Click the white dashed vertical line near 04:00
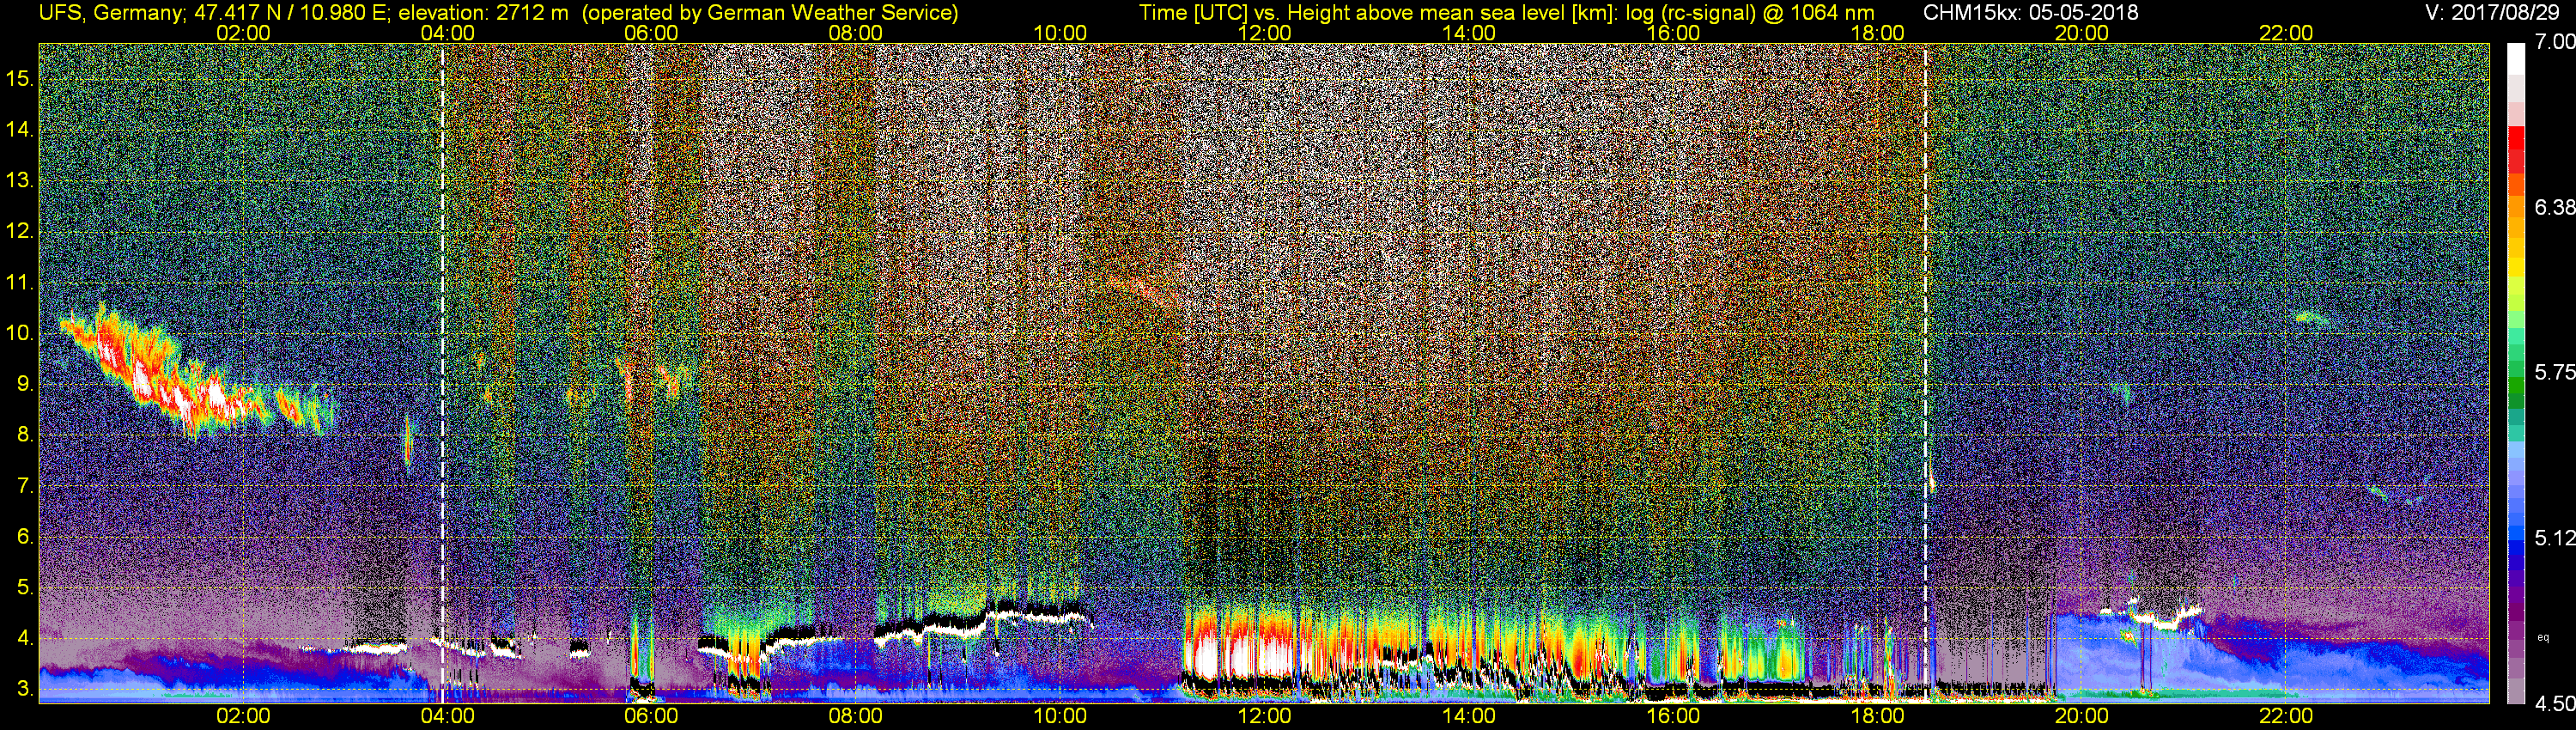2576x730 pixels. 442,373
